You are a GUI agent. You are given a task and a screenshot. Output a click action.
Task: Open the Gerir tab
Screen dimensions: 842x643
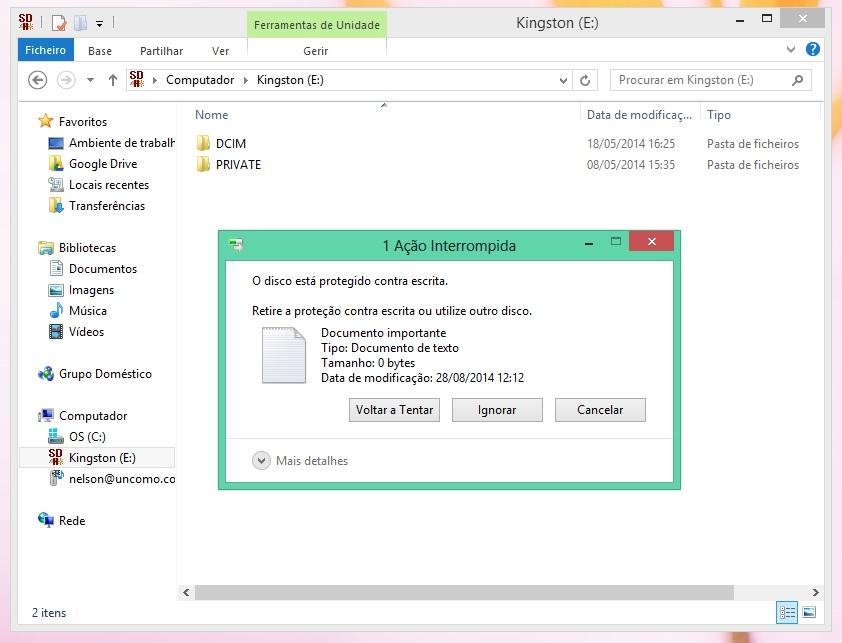(x=315, y=51)
